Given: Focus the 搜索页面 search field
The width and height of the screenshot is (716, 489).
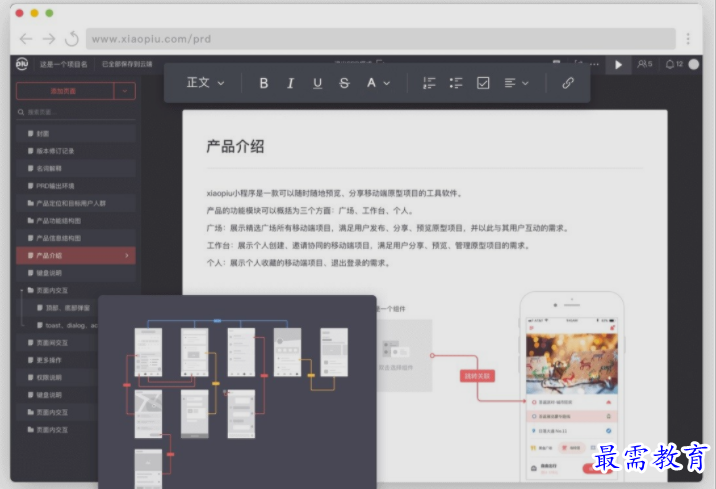Looking at the screenshot, I should click(x=76, y=112).
